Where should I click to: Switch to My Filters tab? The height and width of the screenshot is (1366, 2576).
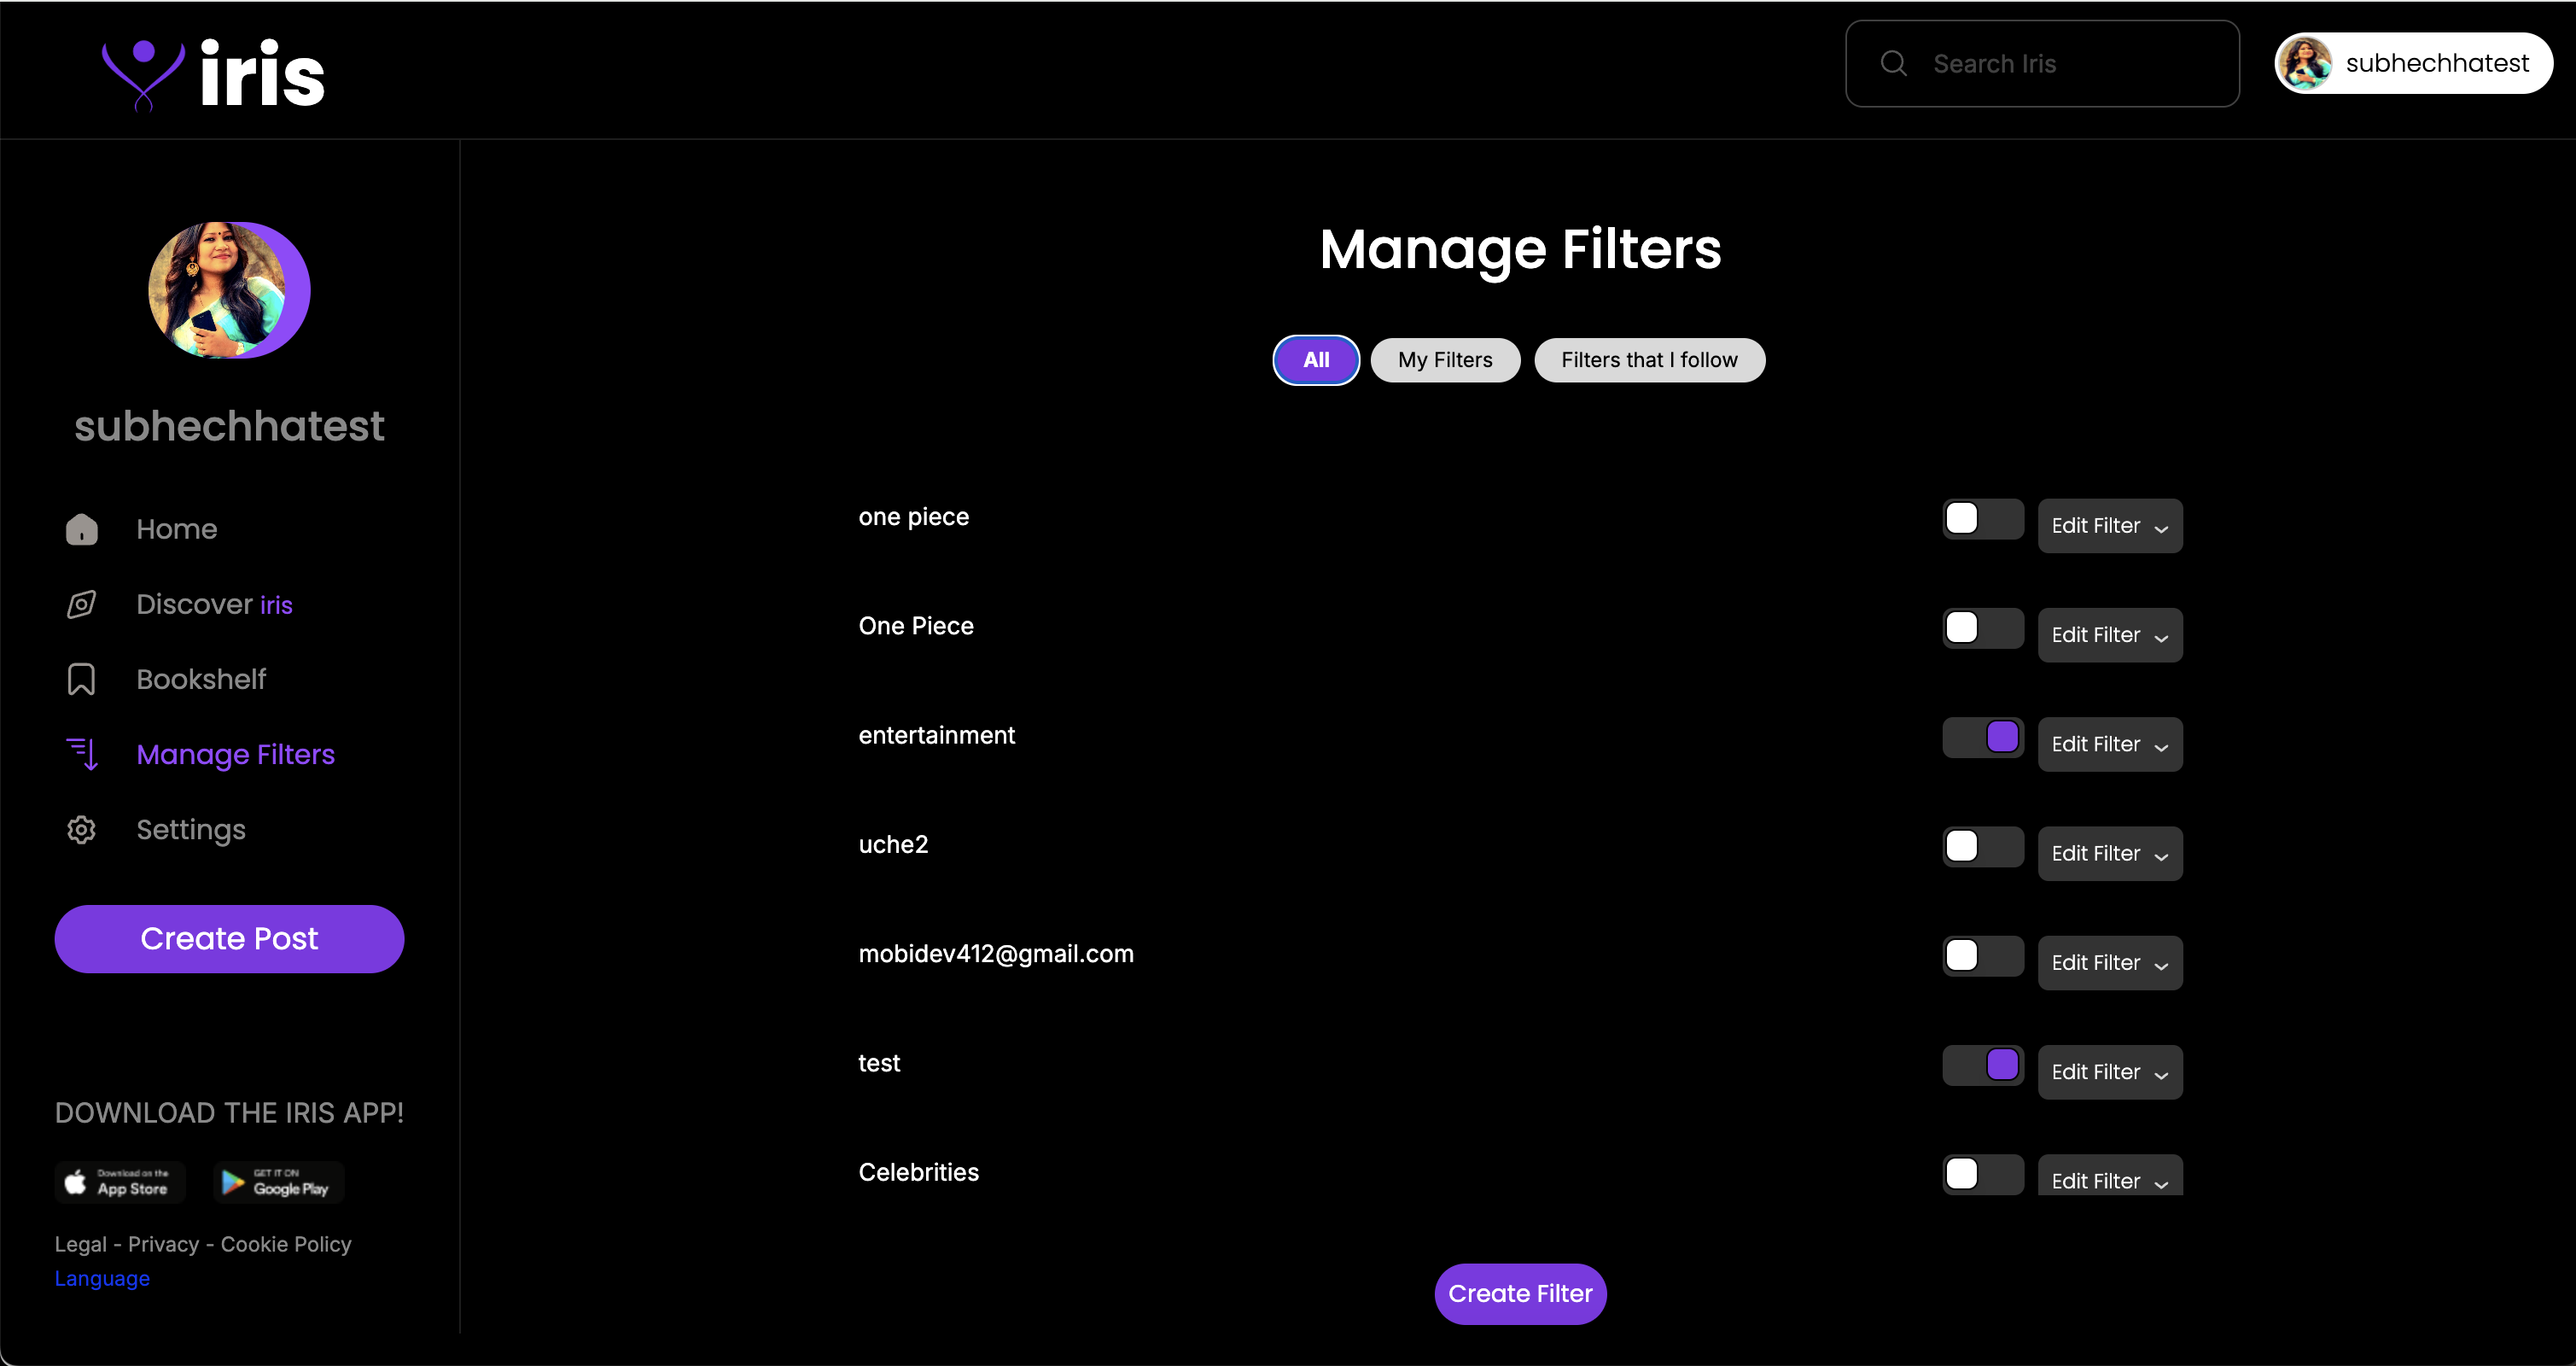click(1444, 360)
